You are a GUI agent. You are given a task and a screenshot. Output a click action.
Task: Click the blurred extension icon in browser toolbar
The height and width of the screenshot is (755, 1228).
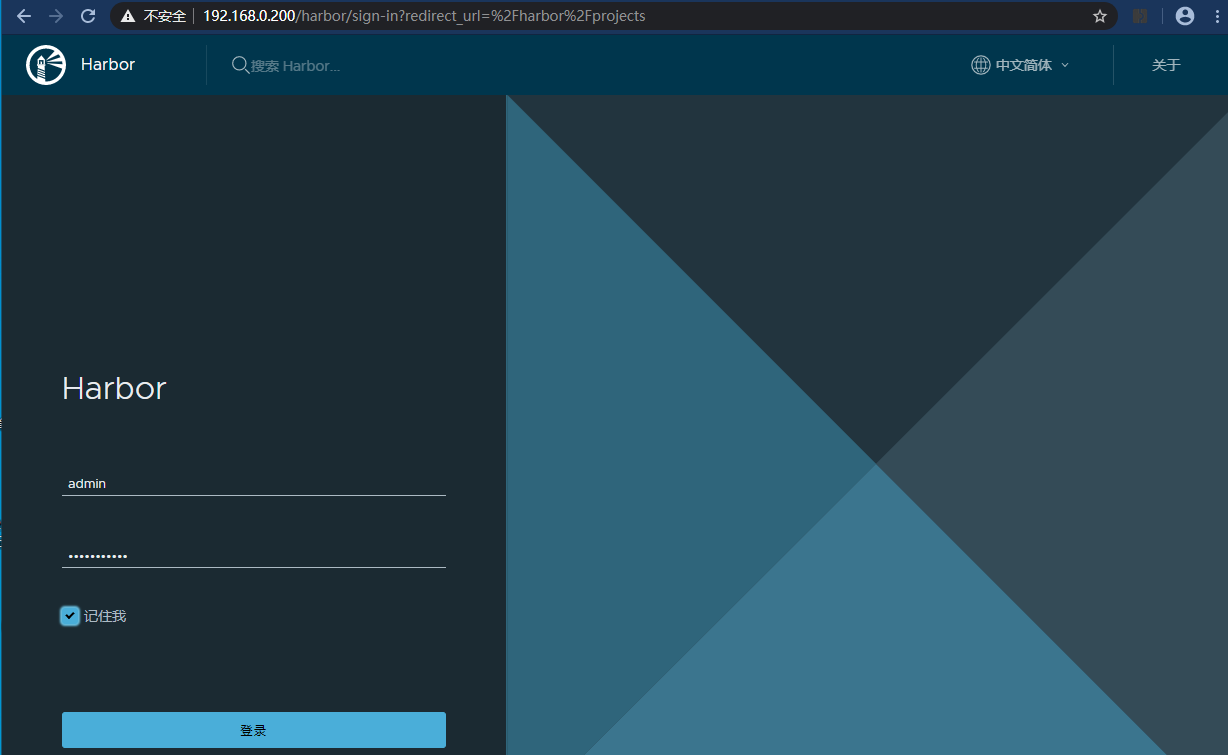(1140, 16)
